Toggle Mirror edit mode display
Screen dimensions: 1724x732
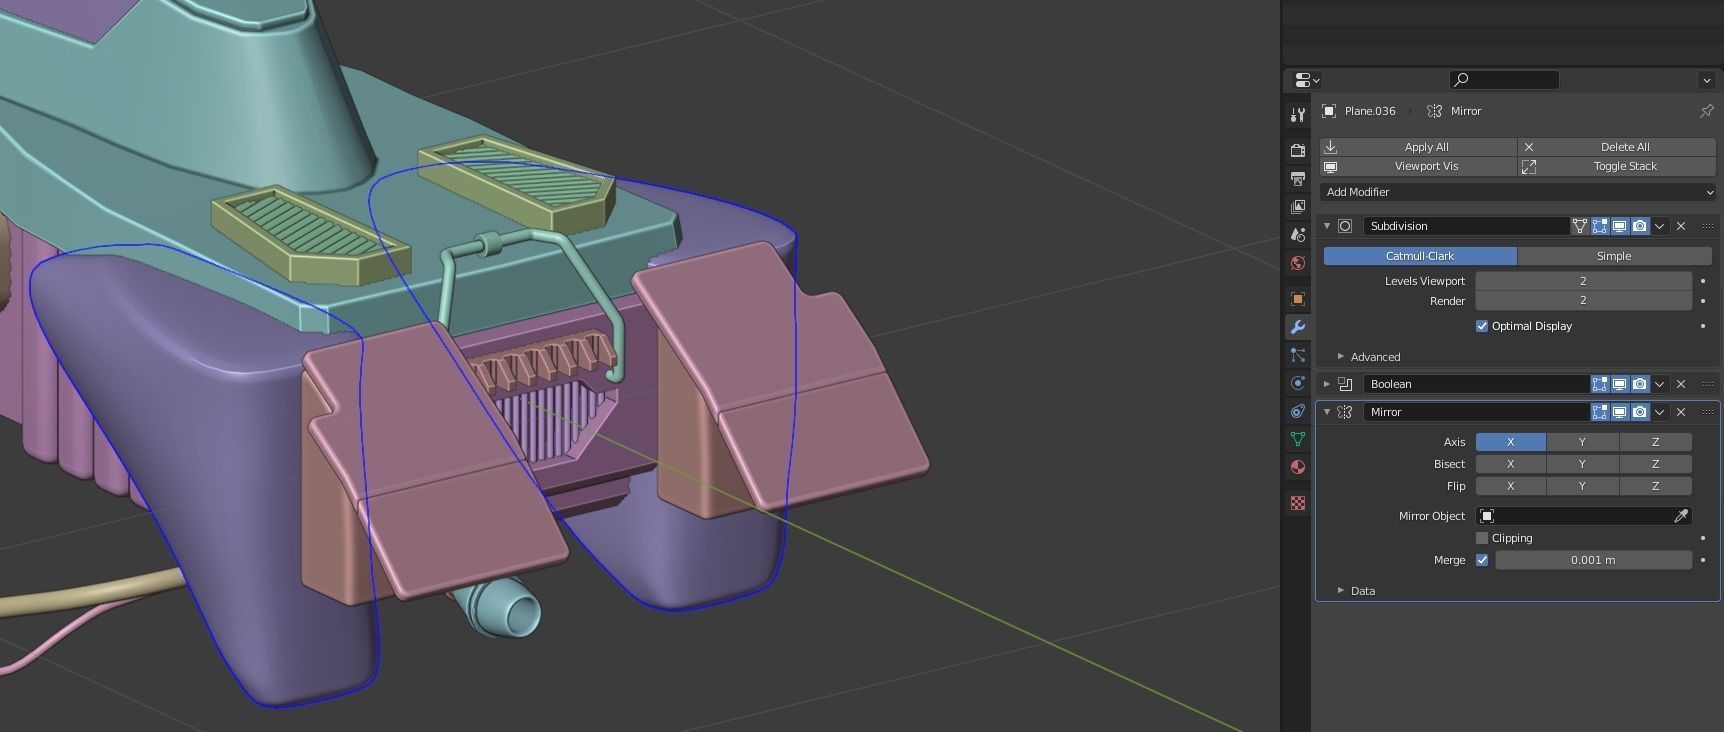1600,412
